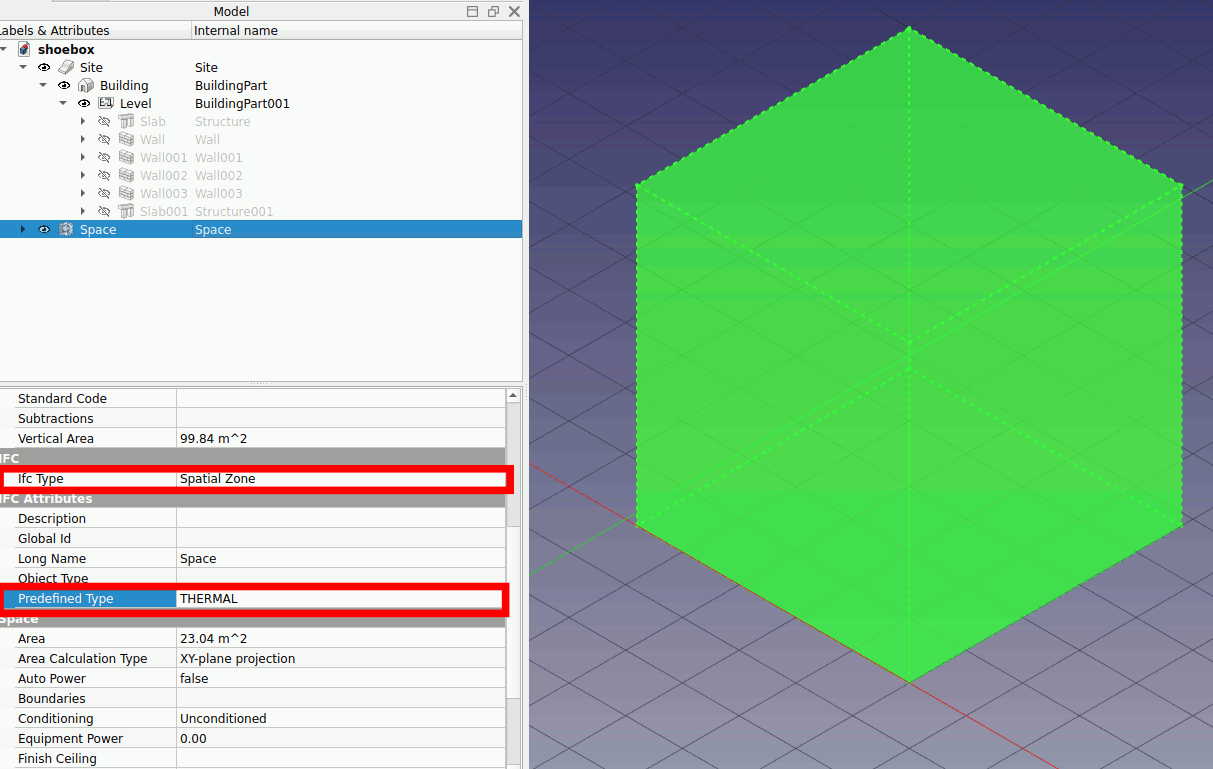Viewport: 1213px width, 769px height.
Task: Select the Wall entry in model tree
Action: pos(152,139)
